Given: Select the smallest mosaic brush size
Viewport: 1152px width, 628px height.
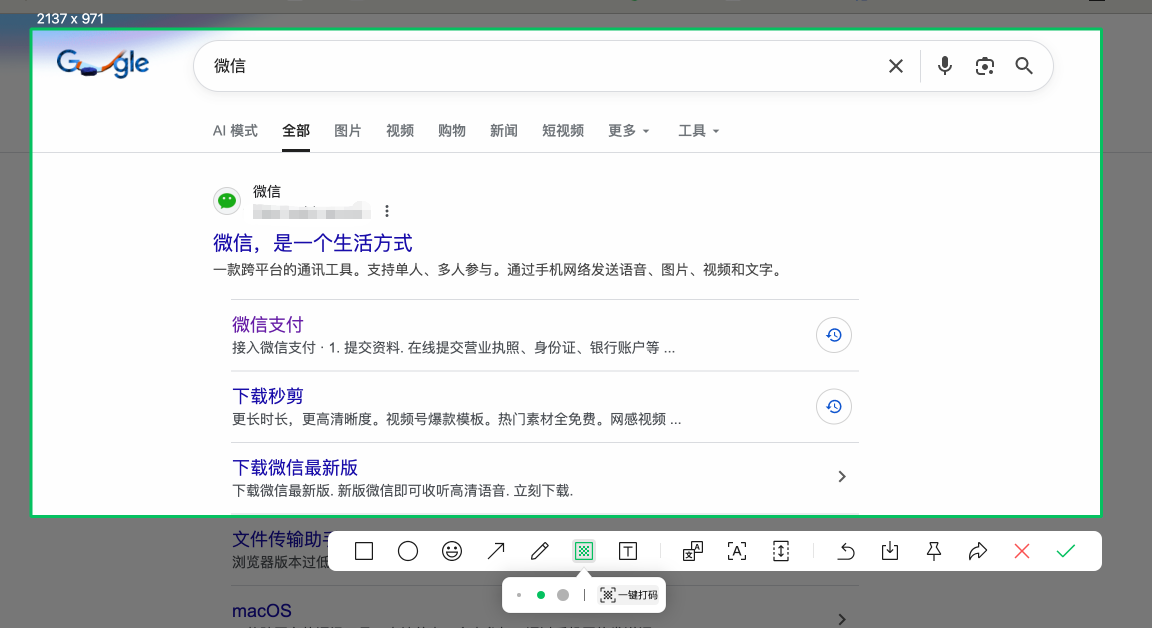Looking at the screenshot, I should pos(519,595).
